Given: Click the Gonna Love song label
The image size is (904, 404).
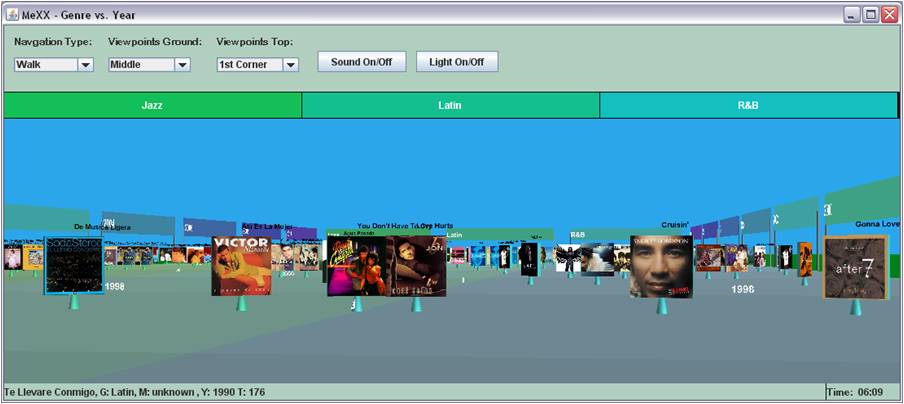Looking at the screenshot, I should click(877, 224).
